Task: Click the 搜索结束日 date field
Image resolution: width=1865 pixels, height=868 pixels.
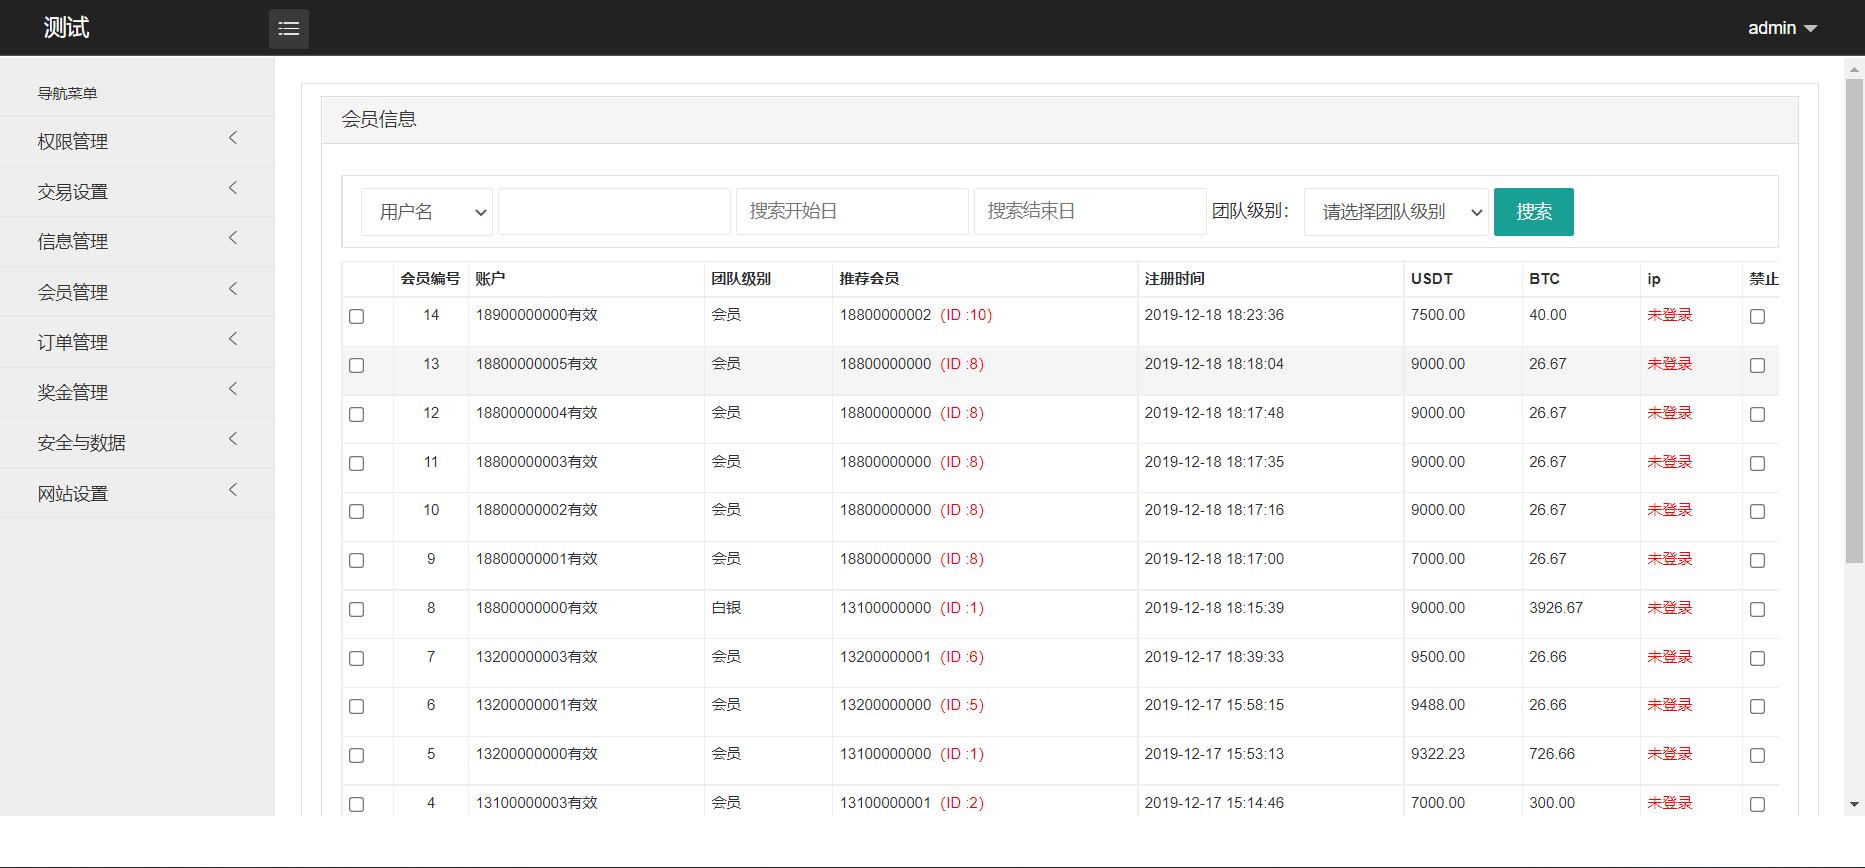Action: pyautogui.click(x=1090, y=212)
